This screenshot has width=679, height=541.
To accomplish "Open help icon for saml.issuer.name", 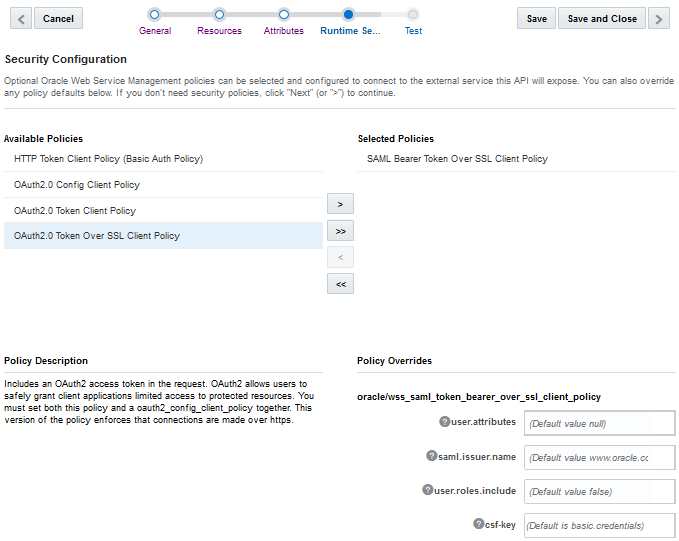I will click(431, 456).
